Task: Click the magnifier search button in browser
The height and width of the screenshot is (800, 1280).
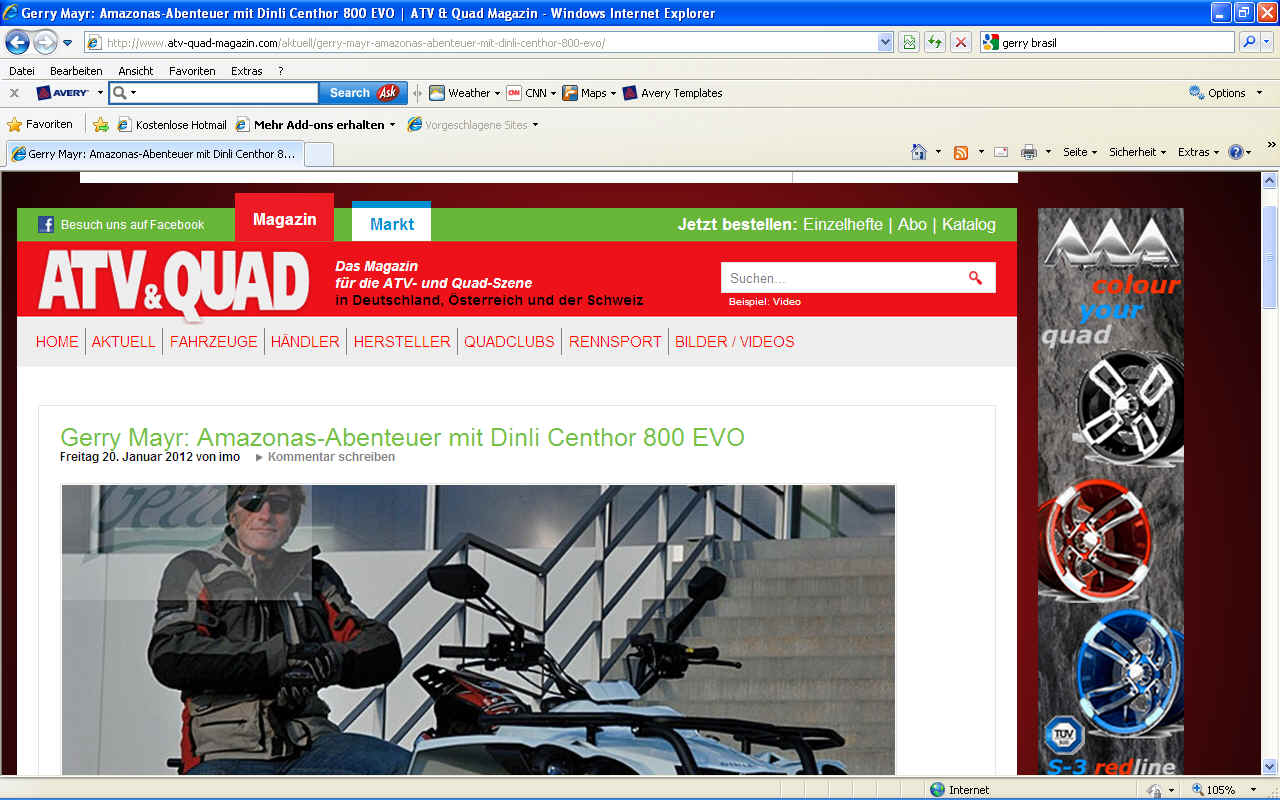Action: click(1248, 42)
